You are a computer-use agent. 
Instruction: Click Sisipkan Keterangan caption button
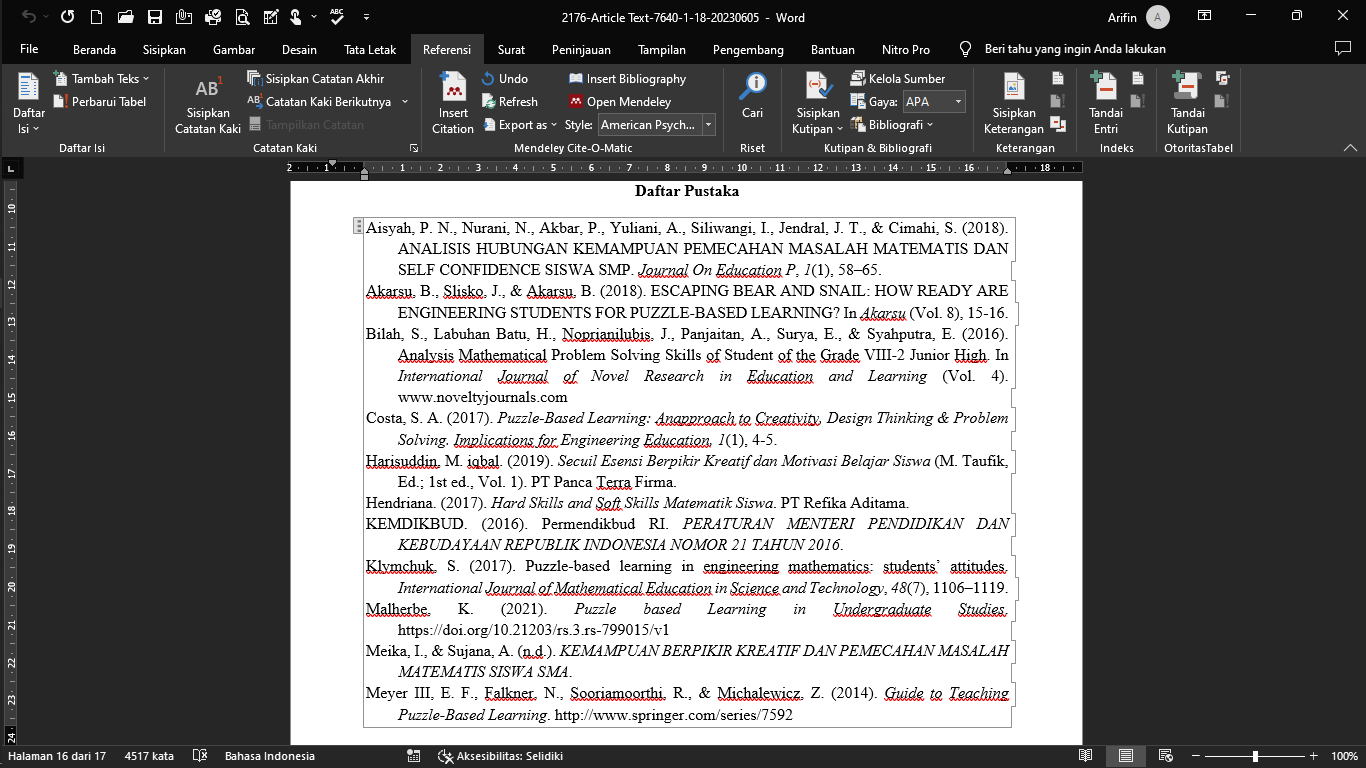pyautogui.click(x=1014, y=104)
